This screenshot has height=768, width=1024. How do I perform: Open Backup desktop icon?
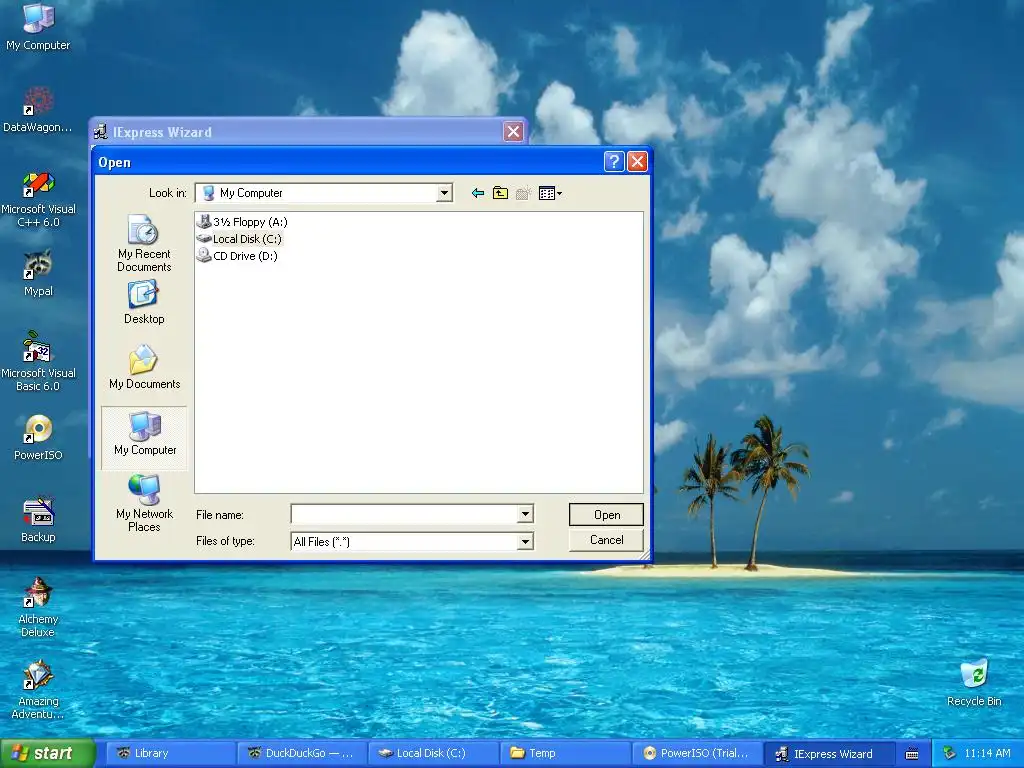pyautogui.click(x=38, y=519)
